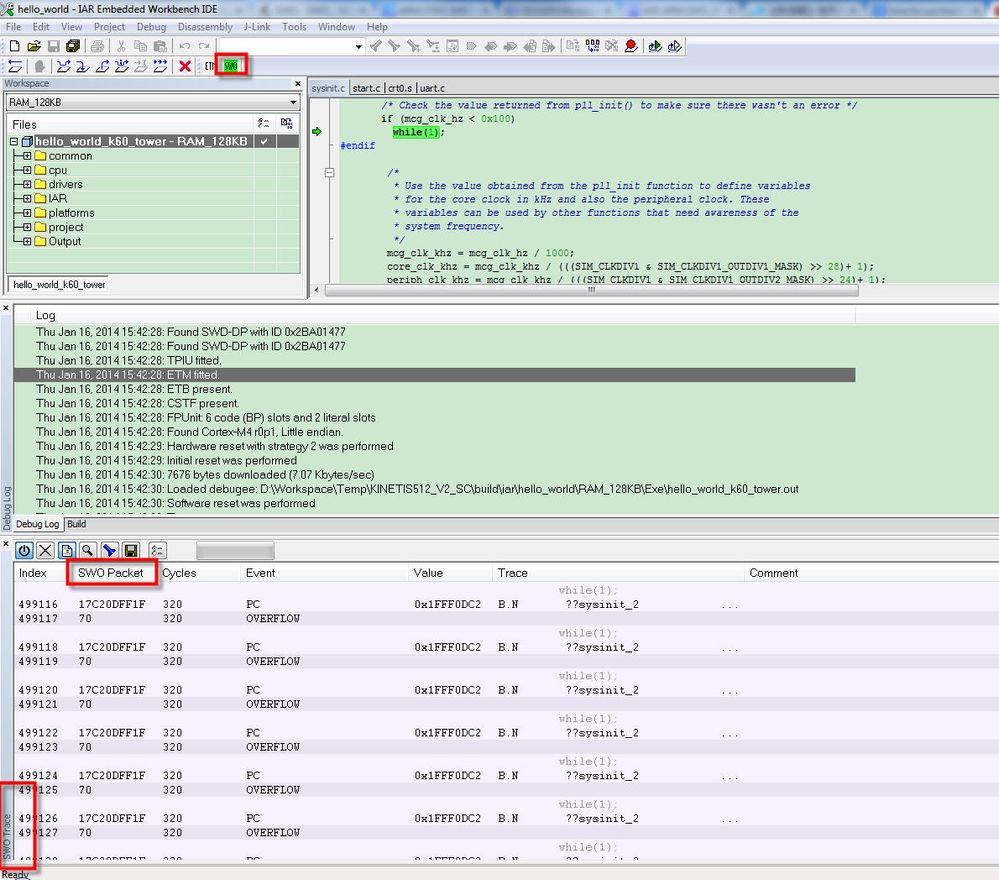Click the blue flashlight Browse icon

110,550
